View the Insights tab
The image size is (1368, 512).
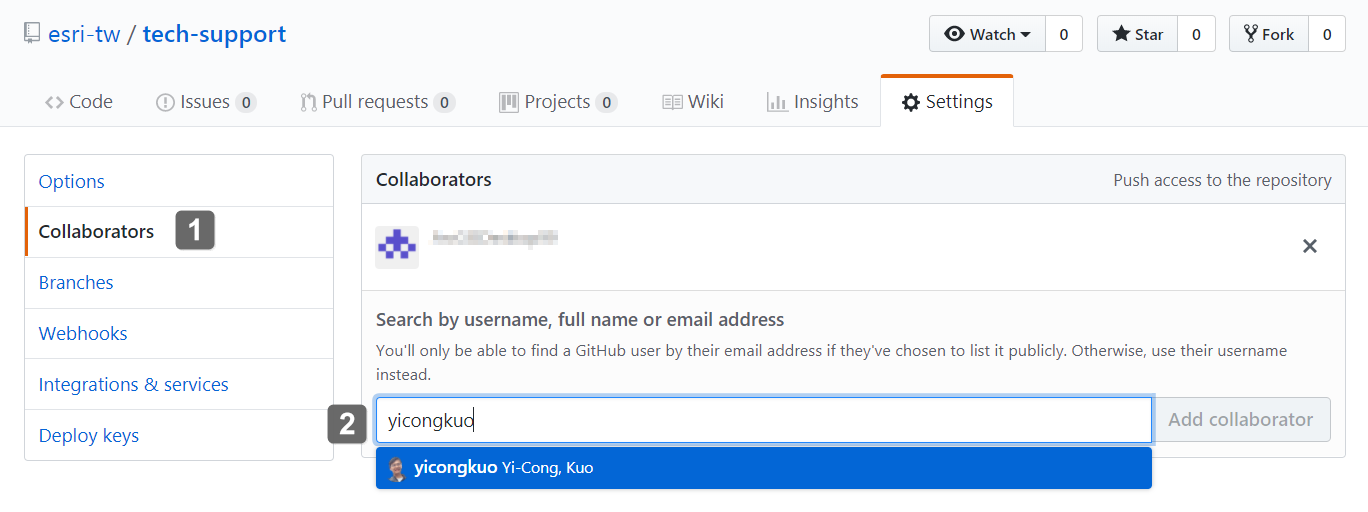click(x=812, y=102)
